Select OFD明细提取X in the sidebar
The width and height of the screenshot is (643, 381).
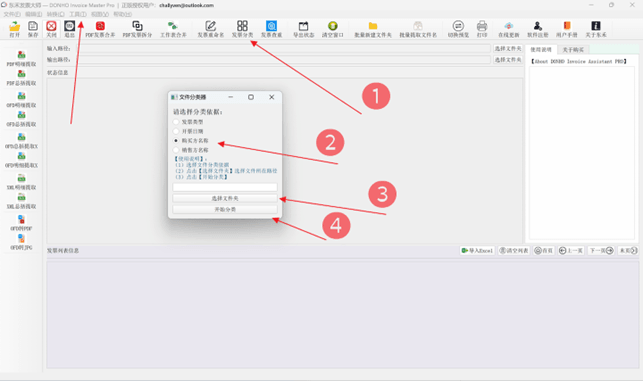click(21, 160)
